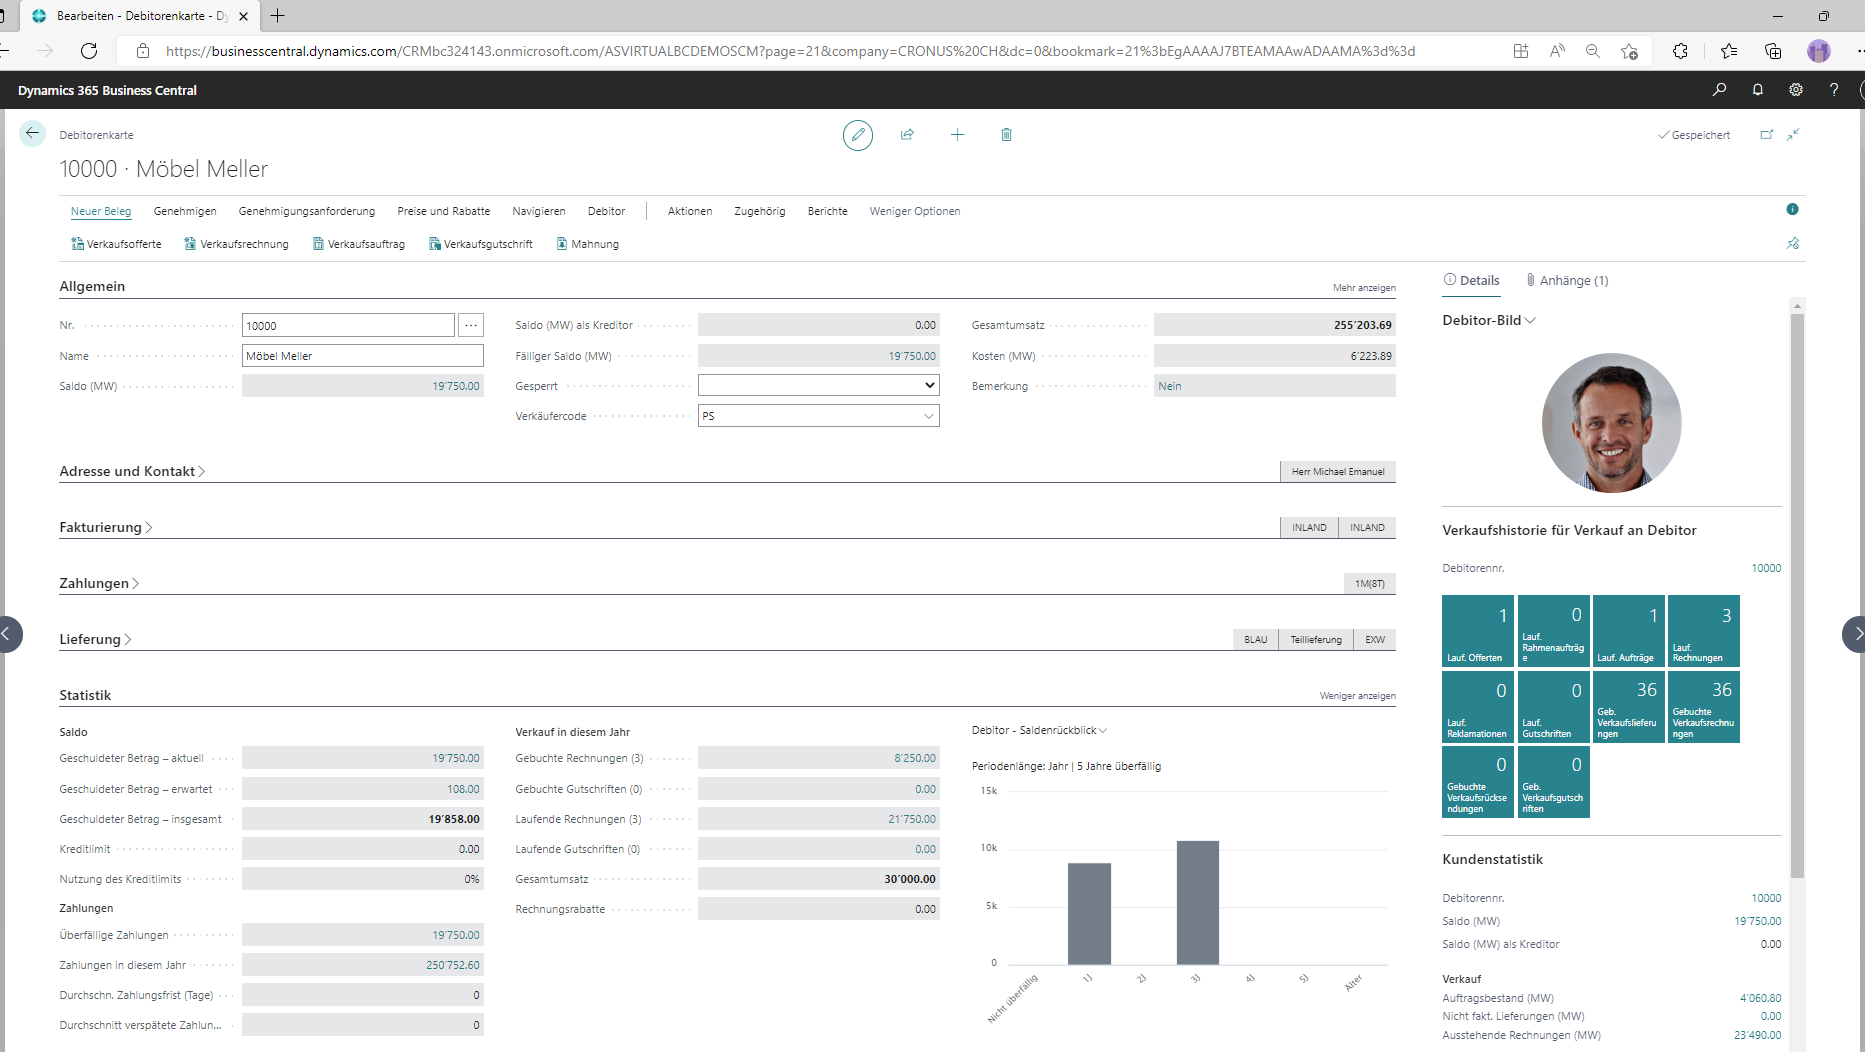Open the Debitor menu
The image size is (1865, 1052).
(607, 211)
